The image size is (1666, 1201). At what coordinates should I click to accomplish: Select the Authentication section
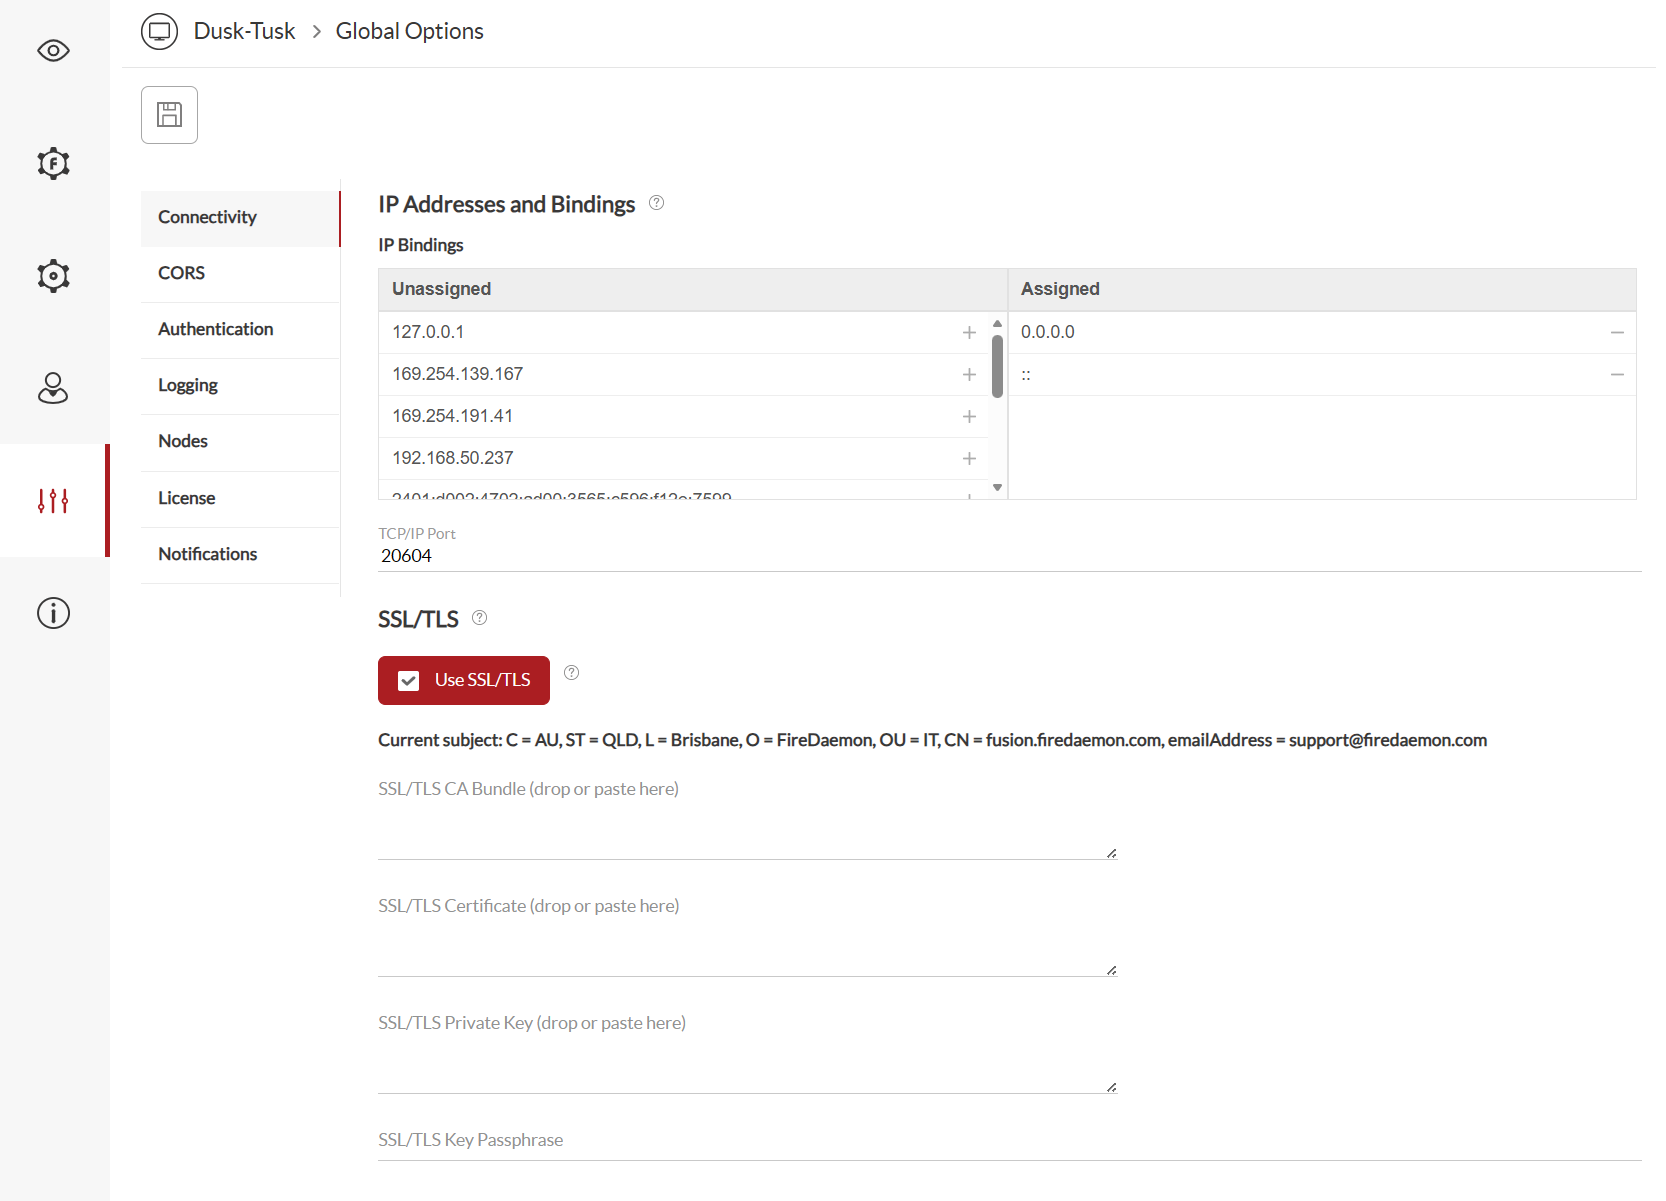click(215, 328)
